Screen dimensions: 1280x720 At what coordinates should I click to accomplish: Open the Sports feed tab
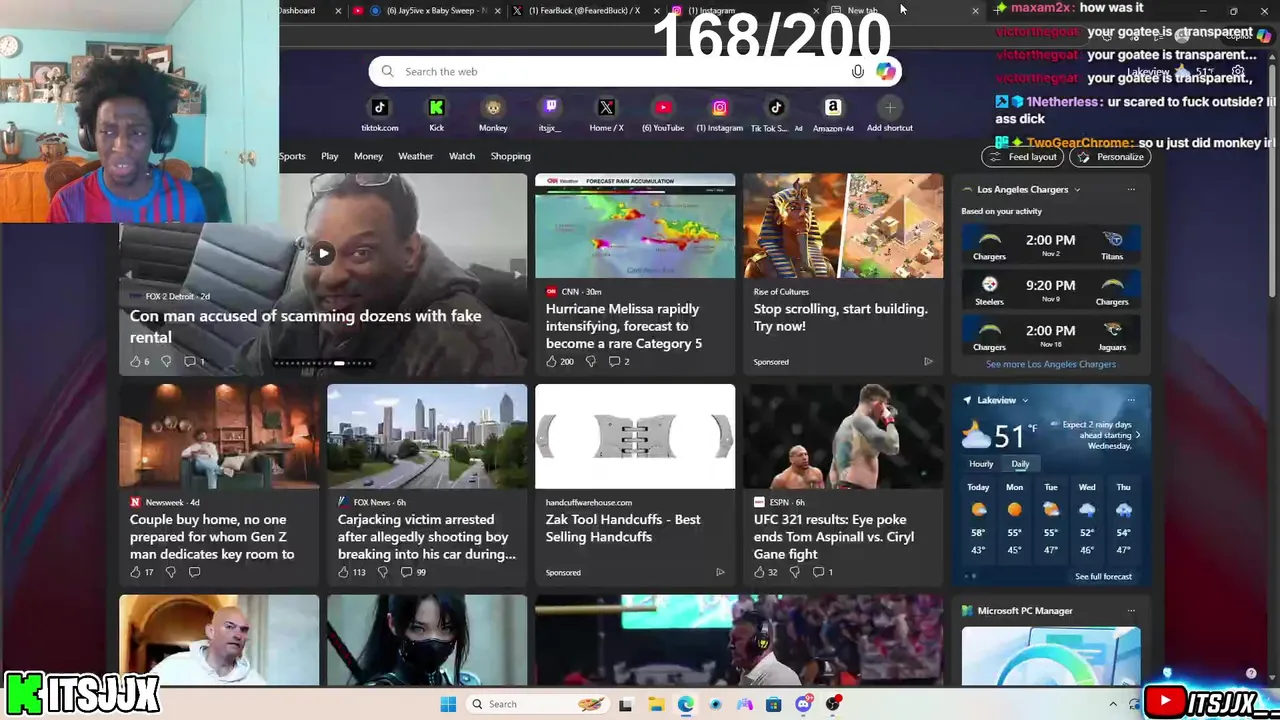[x=292, y=156]
